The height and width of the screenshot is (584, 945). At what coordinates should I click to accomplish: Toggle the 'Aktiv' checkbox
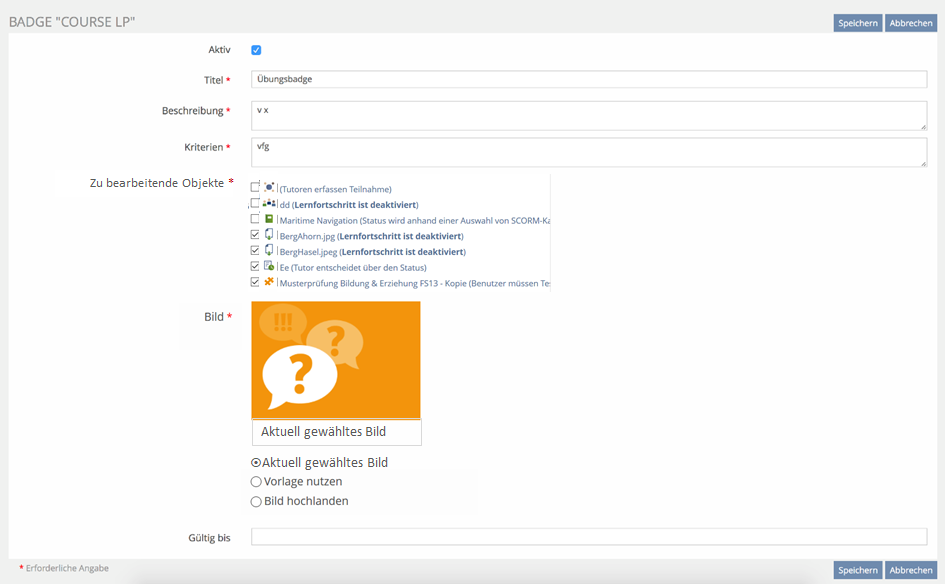(257, 50)
